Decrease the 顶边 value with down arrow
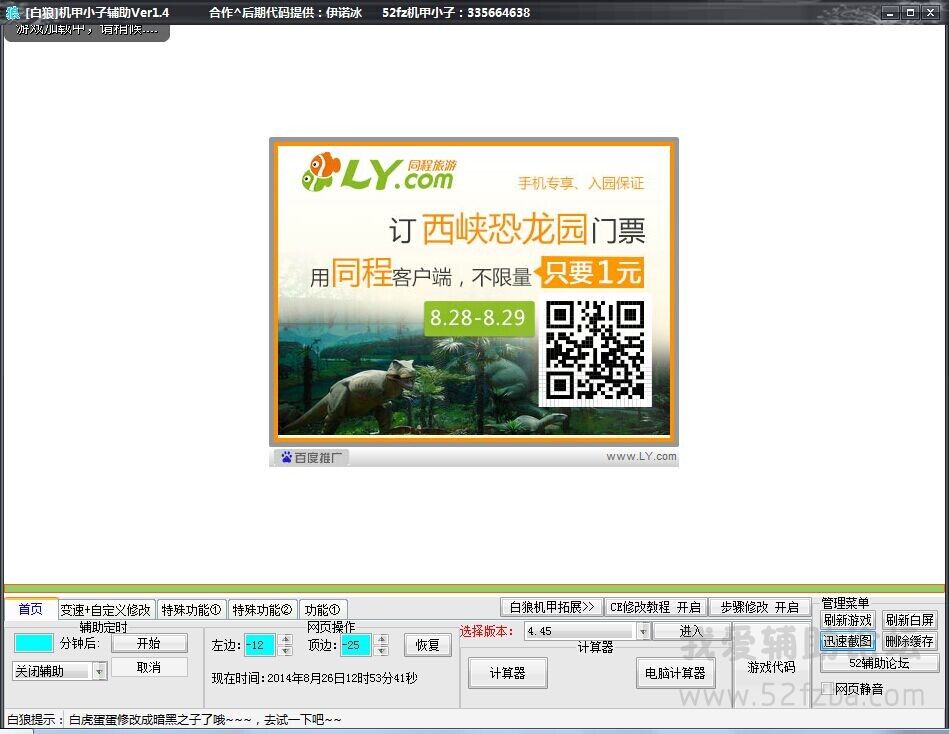The width and height of the screenshot is (949, 734). pos(381,650)
